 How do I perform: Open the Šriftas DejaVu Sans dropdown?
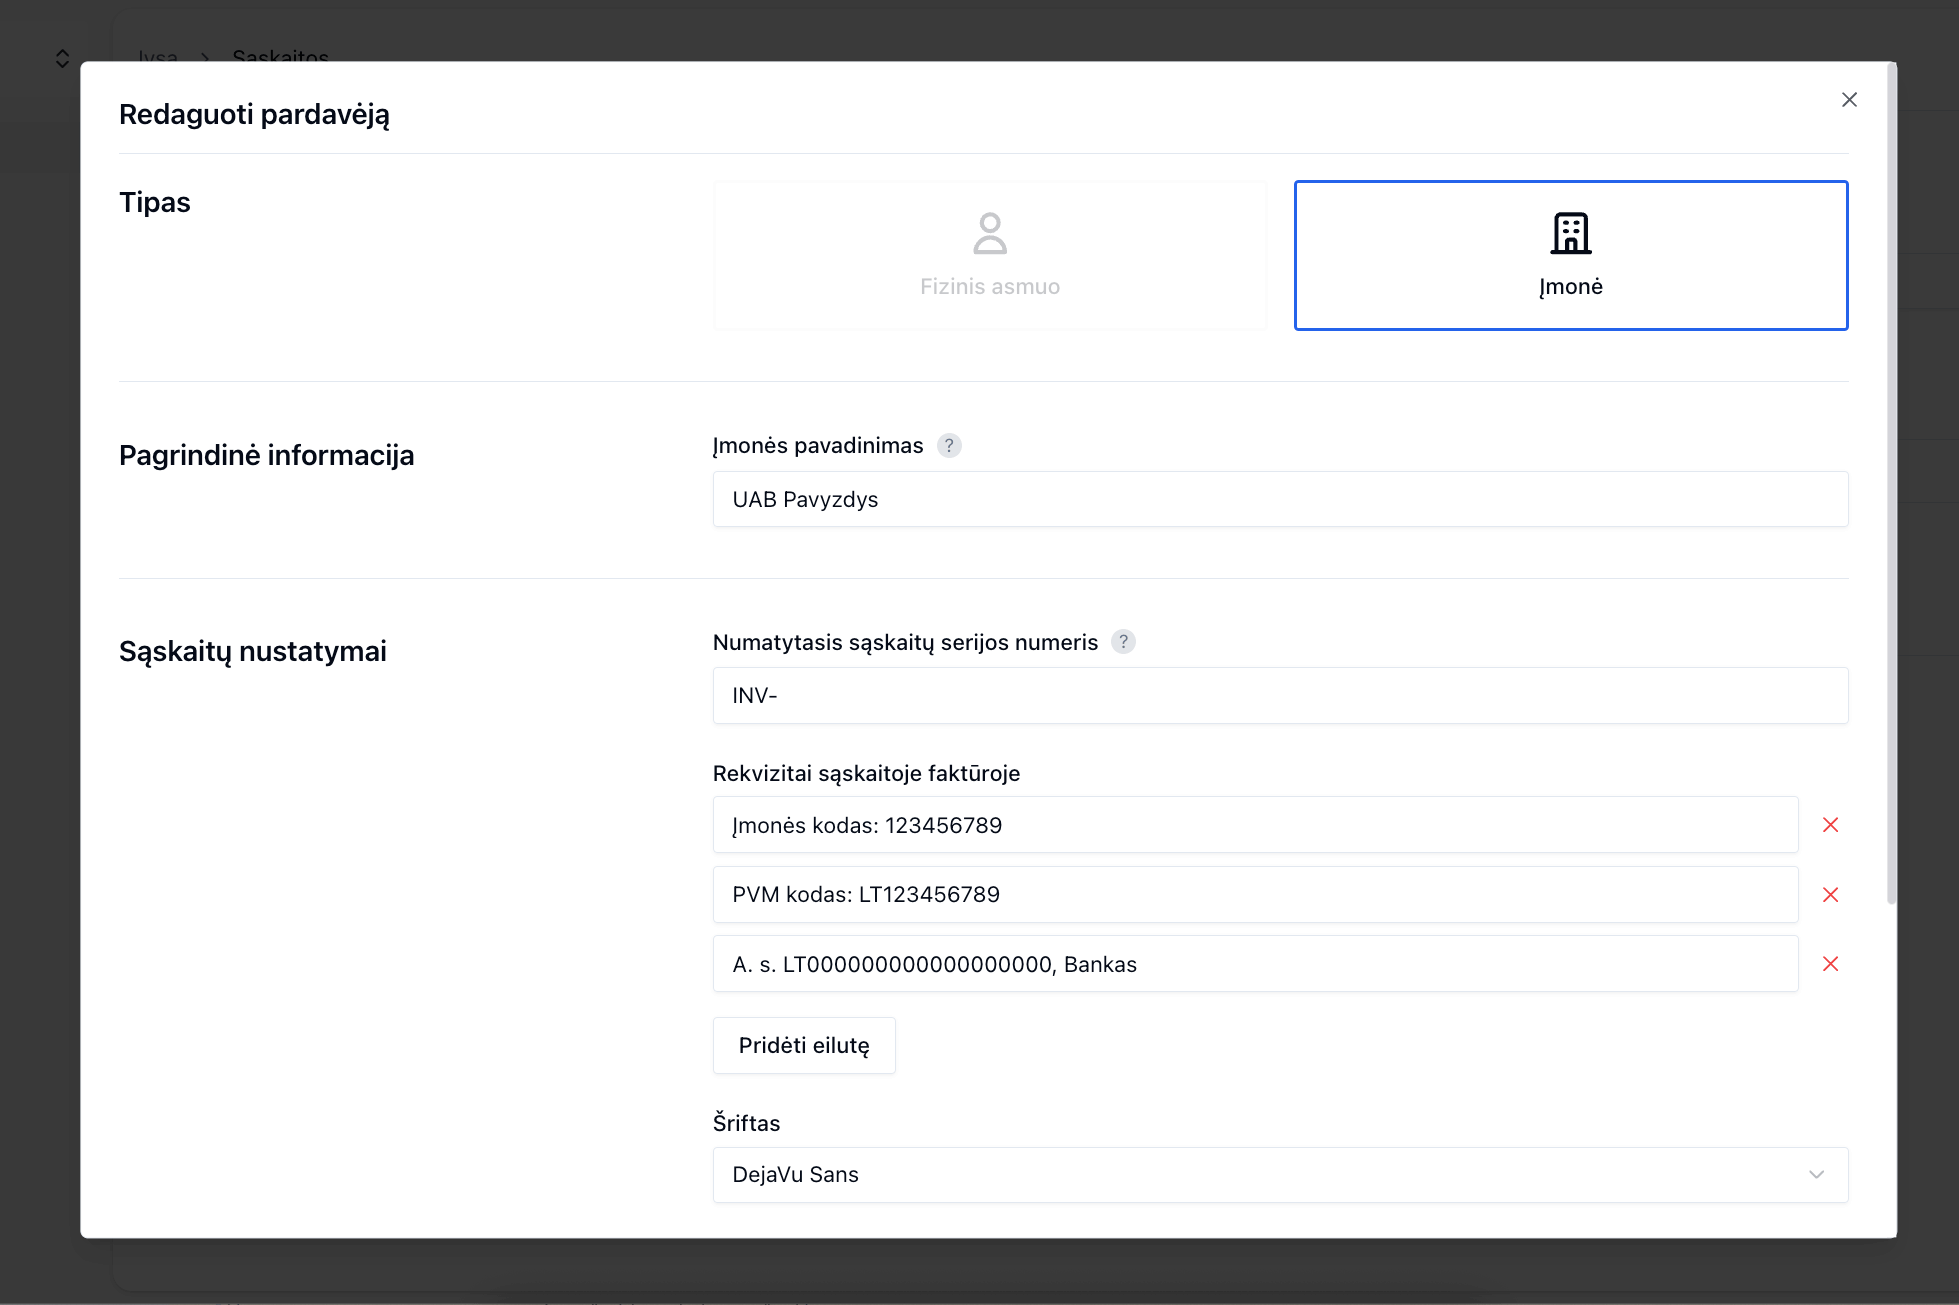tap(1279, 1175)
